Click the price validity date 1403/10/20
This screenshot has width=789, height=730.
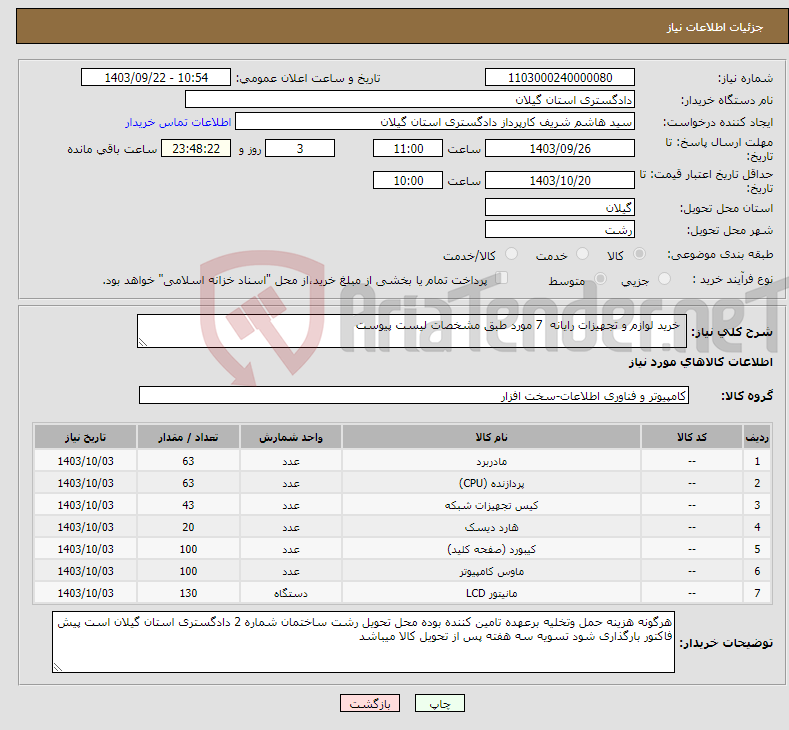tap(560, 180)
